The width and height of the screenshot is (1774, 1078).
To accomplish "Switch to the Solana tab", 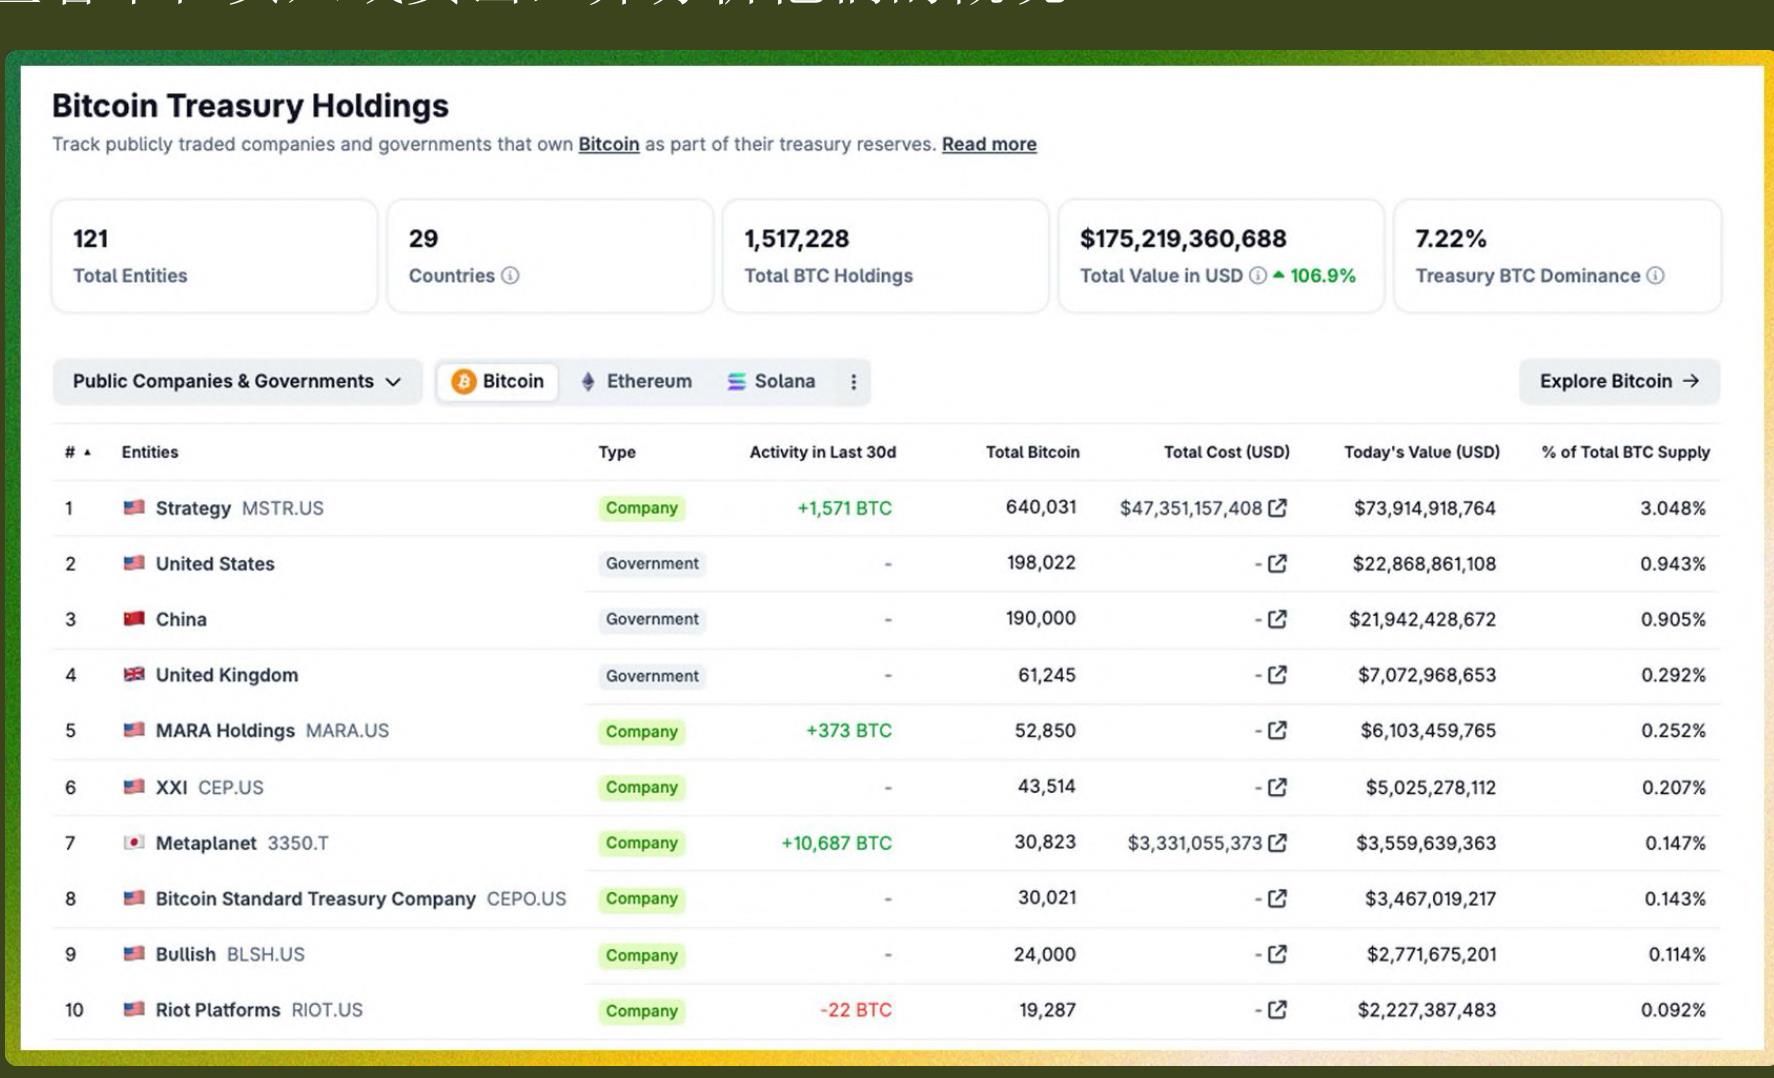I will pos(771,382).
